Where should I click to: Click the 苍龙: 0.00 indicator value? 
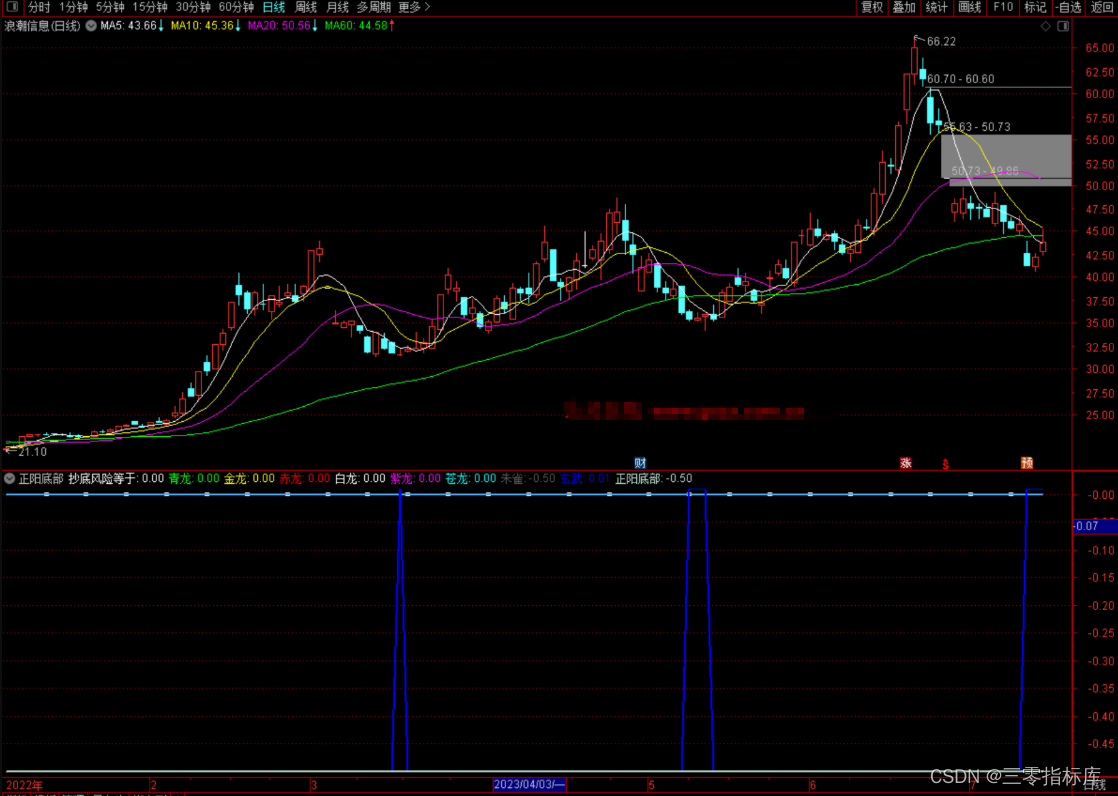[471, 479]
